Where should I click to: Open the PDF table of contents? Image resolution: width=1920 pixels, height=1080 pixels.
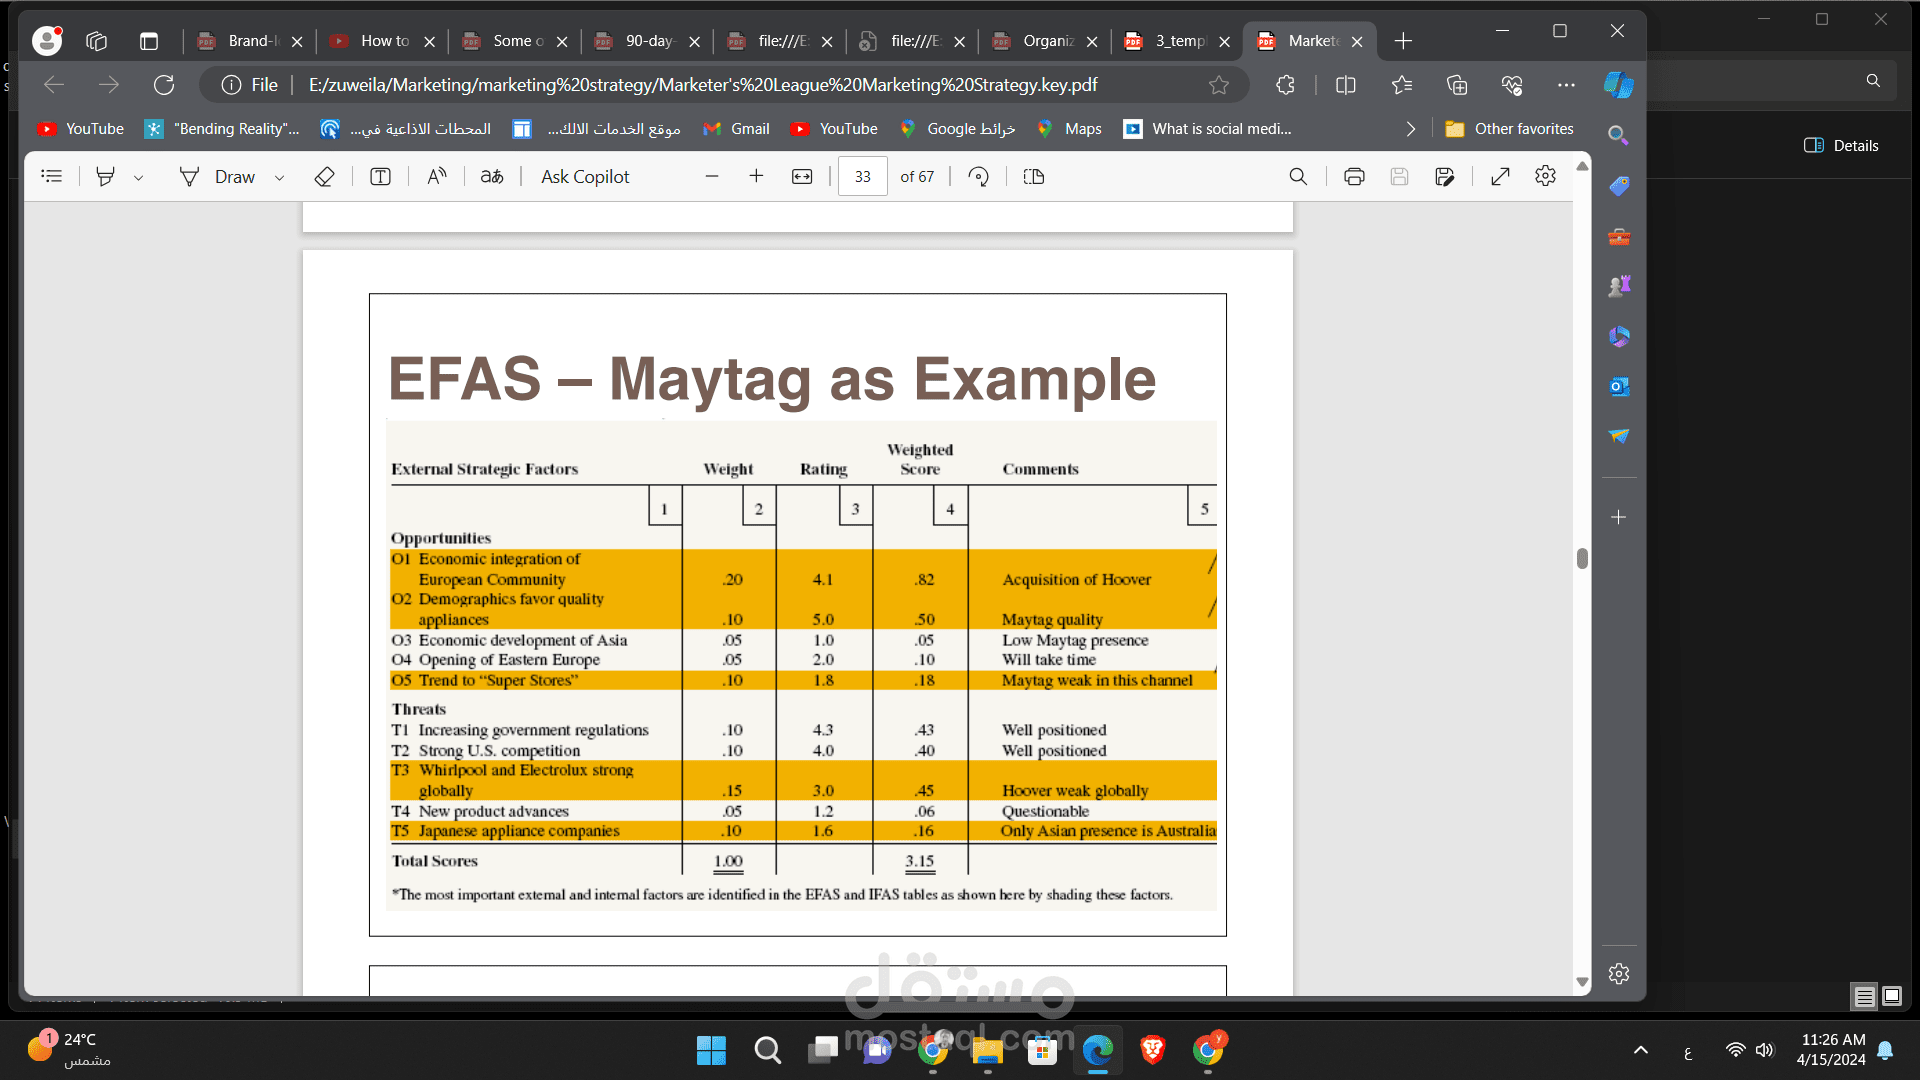coord(52,176)
